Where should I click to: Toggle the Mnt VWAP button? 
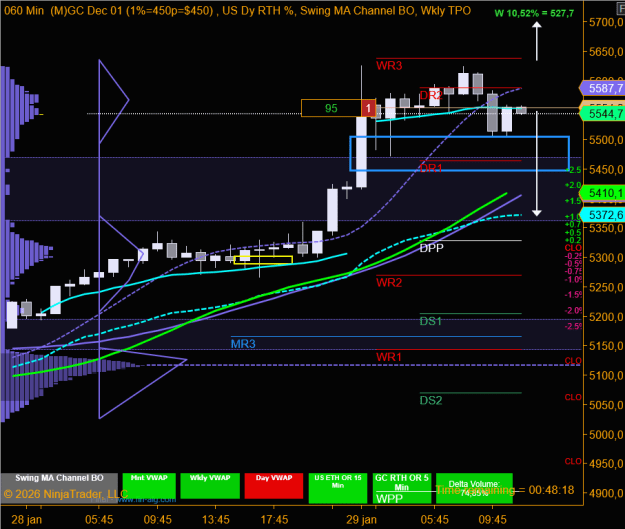149,486
